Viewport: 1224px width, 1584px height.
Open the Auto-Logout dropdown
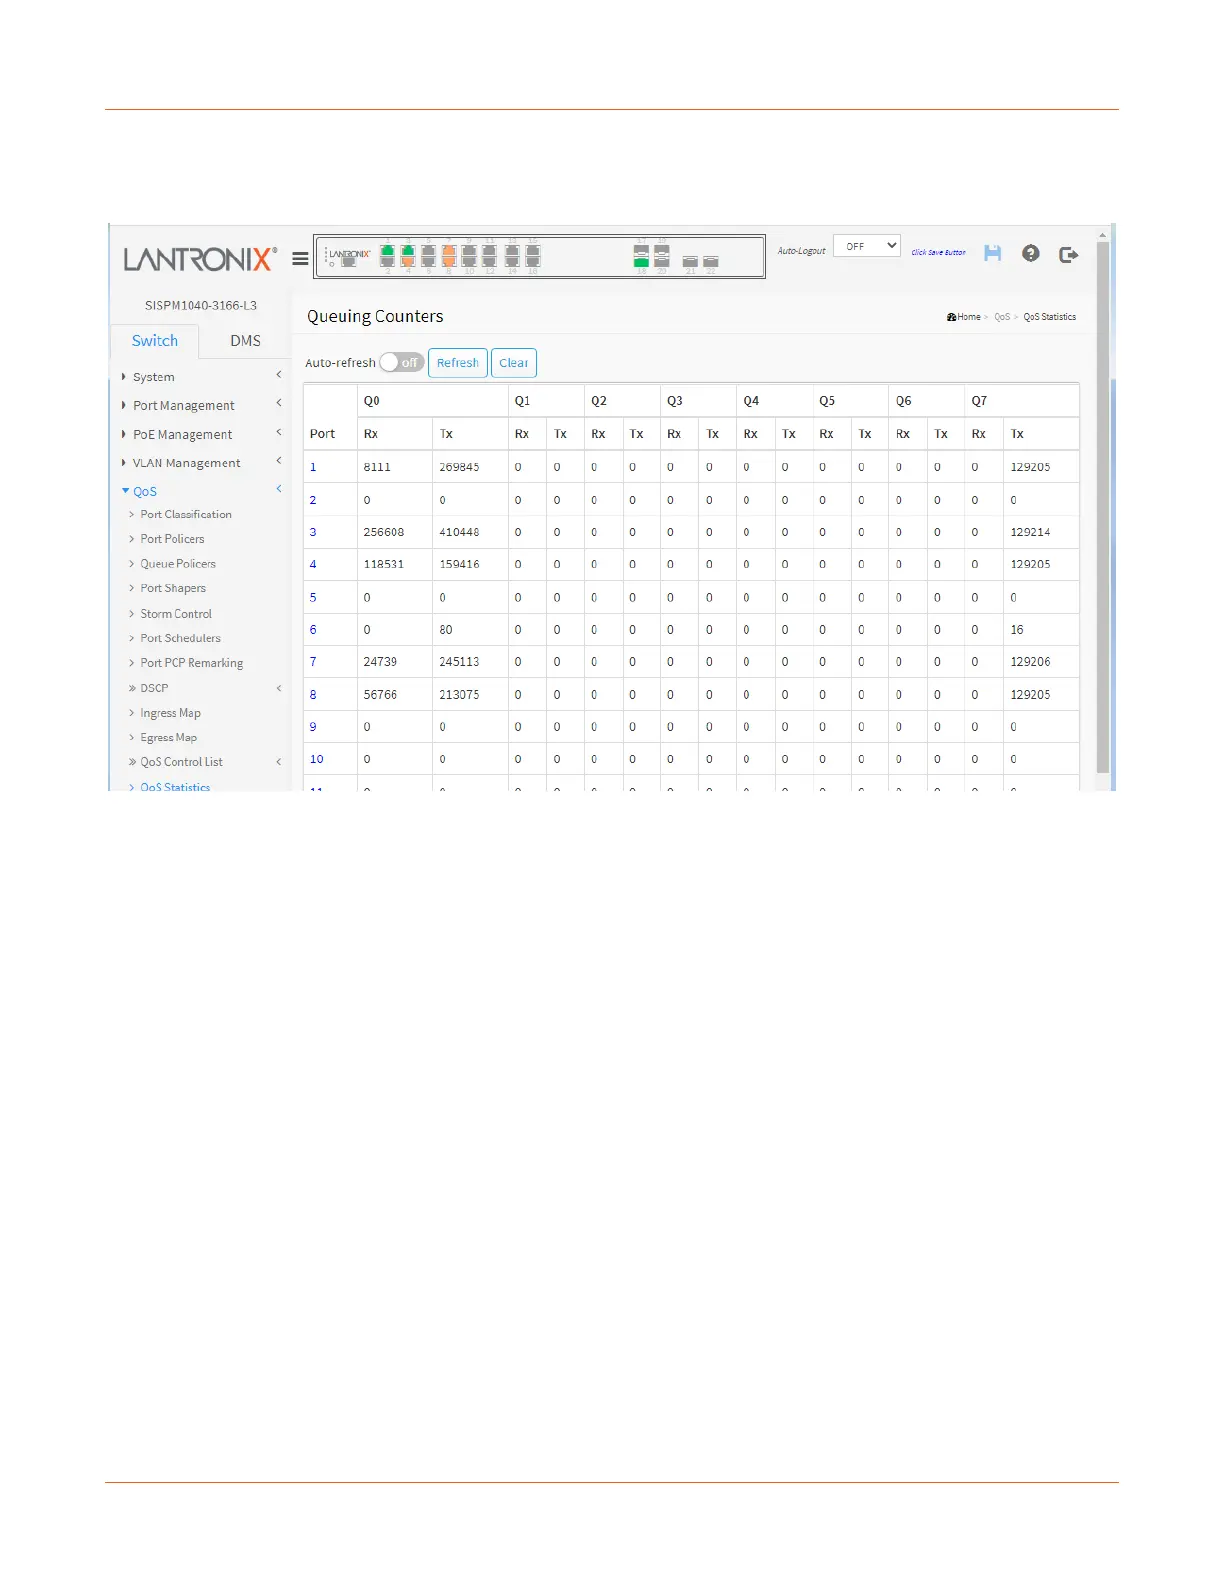[x=867, y=246]
